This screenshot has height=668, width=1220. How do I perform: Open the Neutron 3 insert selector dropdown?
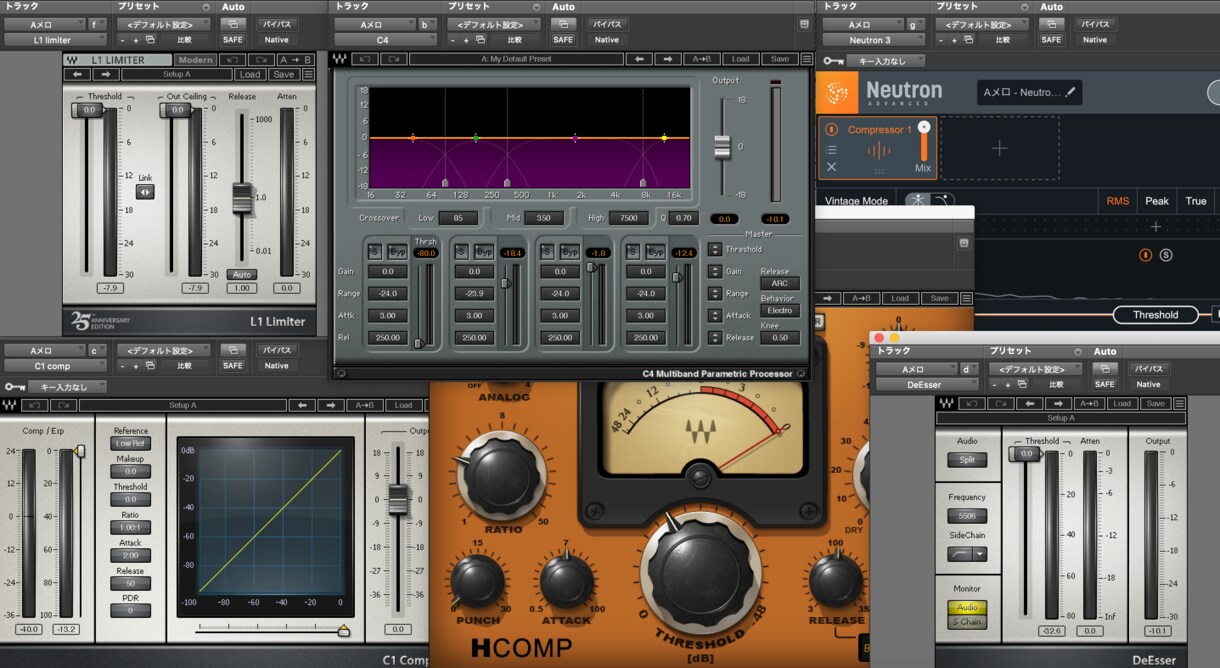pyautogui.click(x=874, y=40)
